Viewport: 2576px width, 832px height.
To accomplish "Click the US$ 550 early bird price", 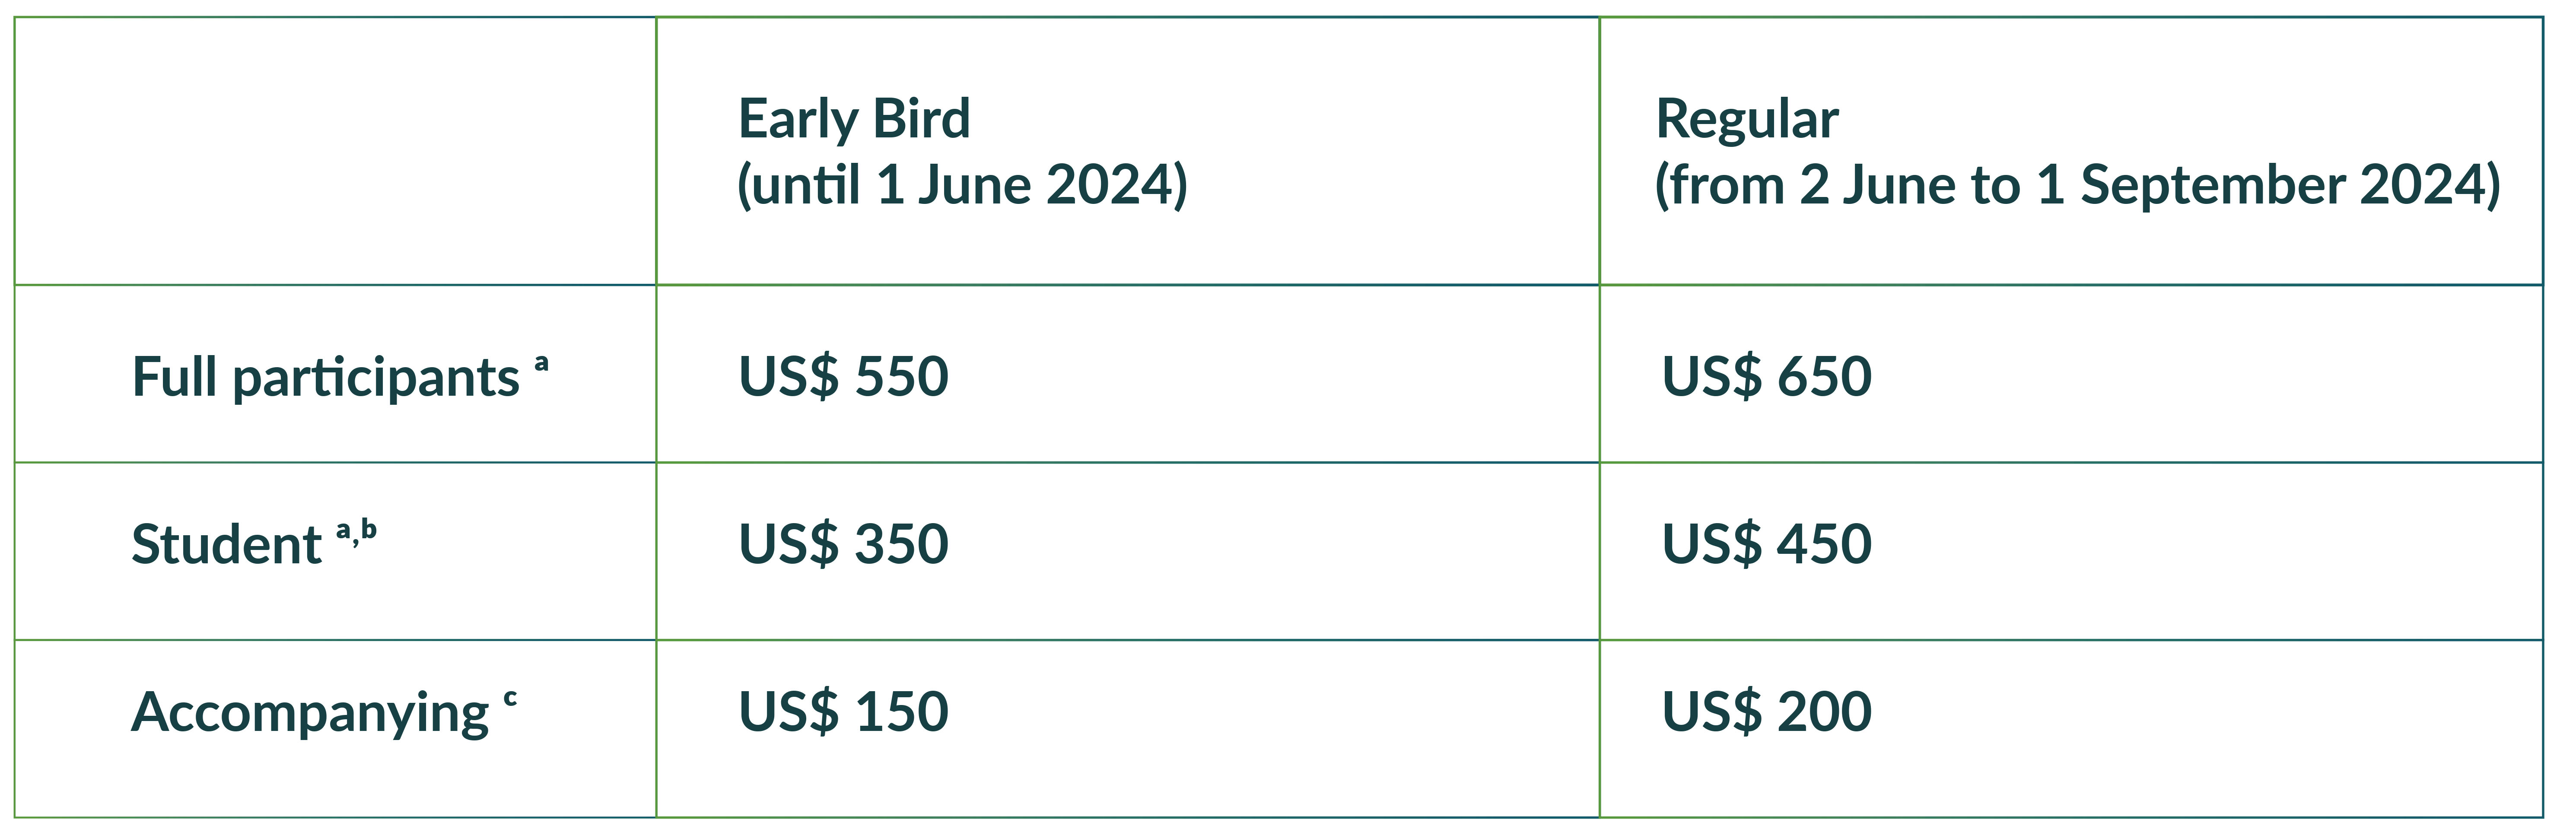I will click(x=843, y=377).
